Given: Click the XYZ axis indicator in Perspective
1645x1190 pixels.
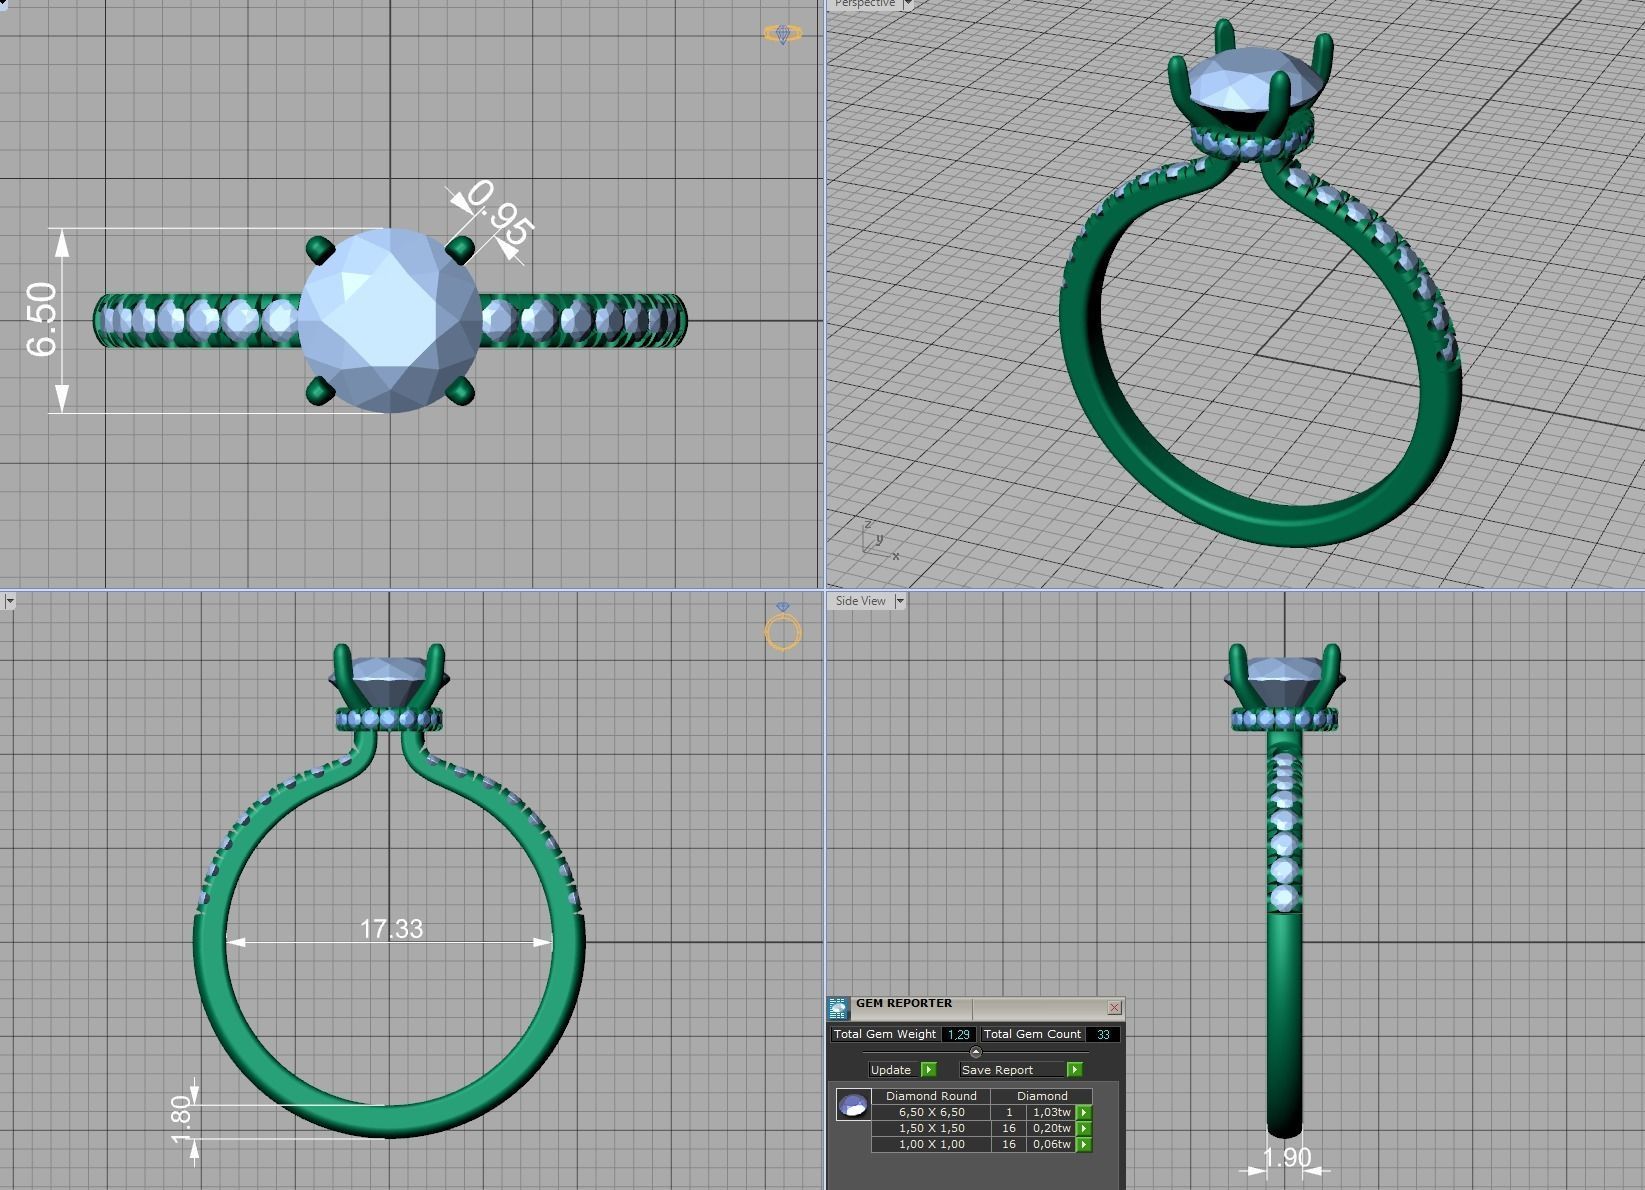Looking at the screenshot, I should coord(880,539).
